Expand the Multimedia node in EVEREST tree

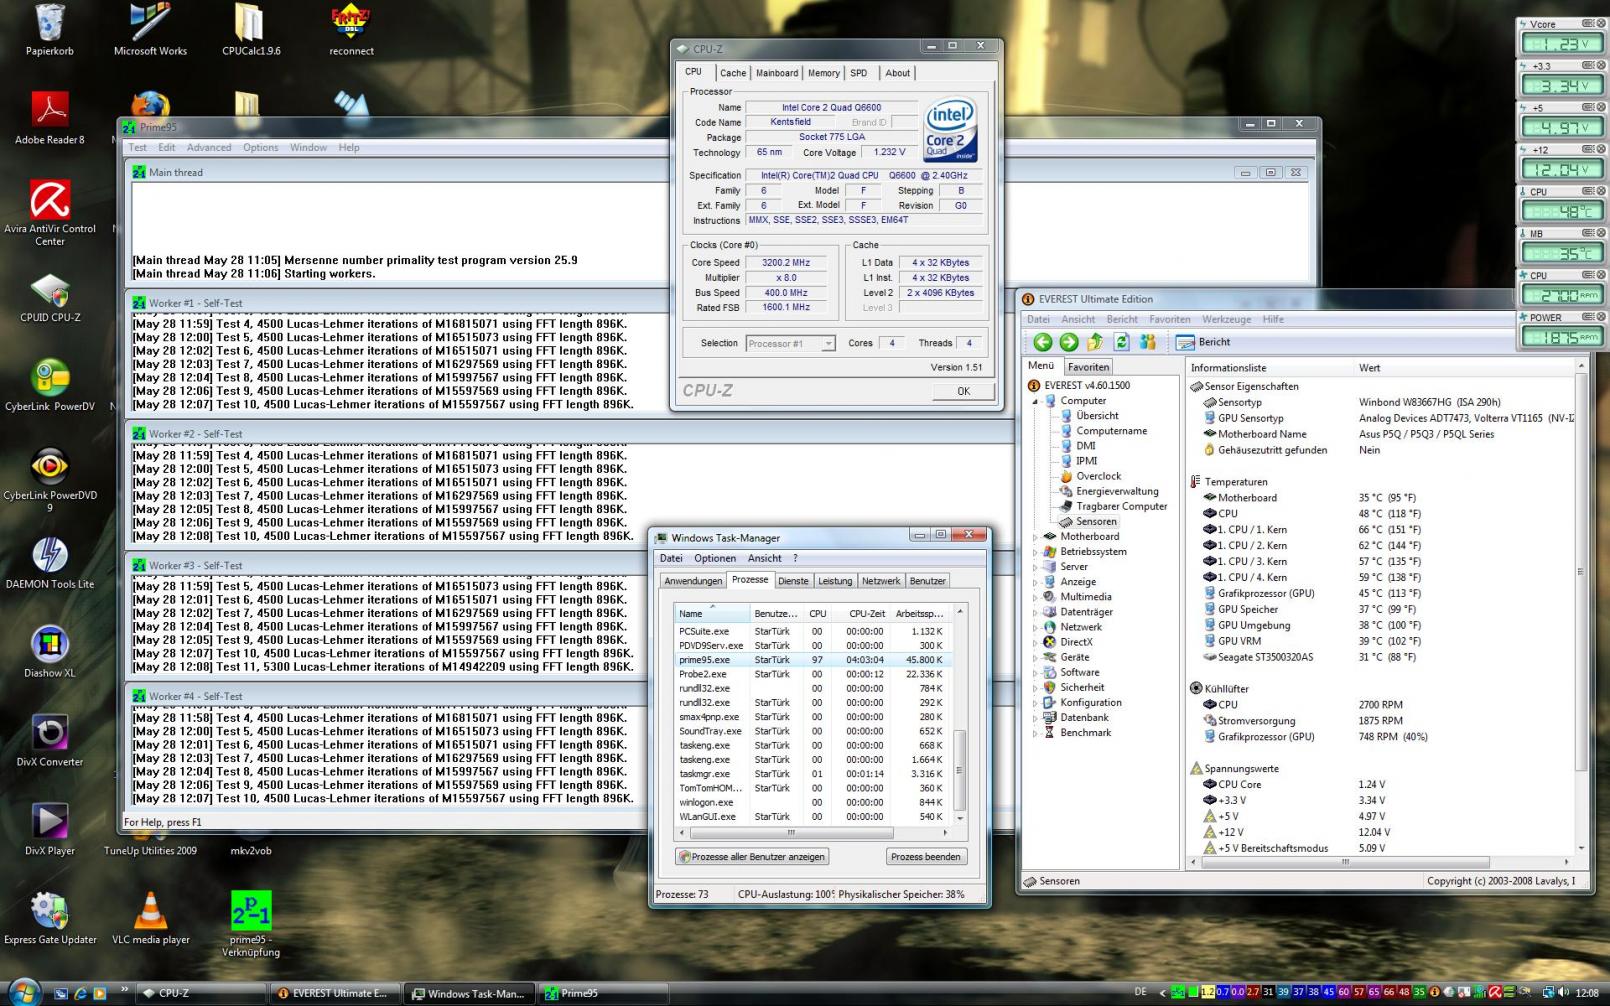1036,597
